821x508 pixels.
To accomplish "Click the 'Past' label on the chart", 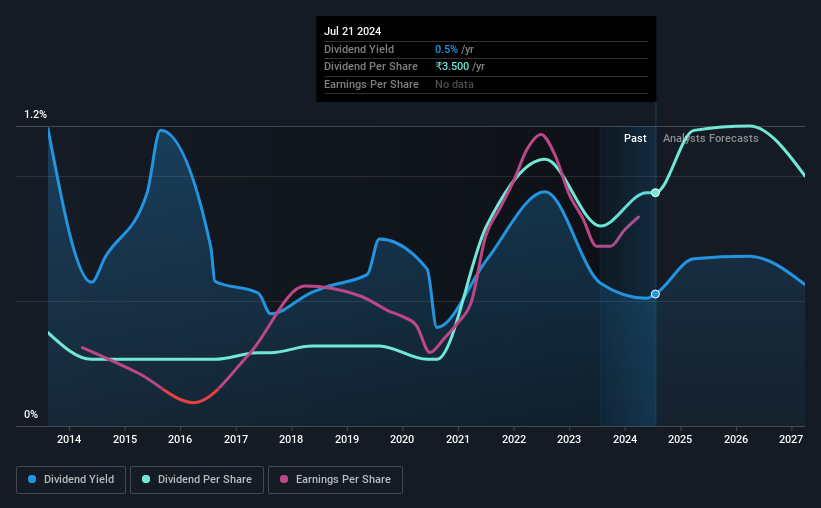I will tap(635, 138).
